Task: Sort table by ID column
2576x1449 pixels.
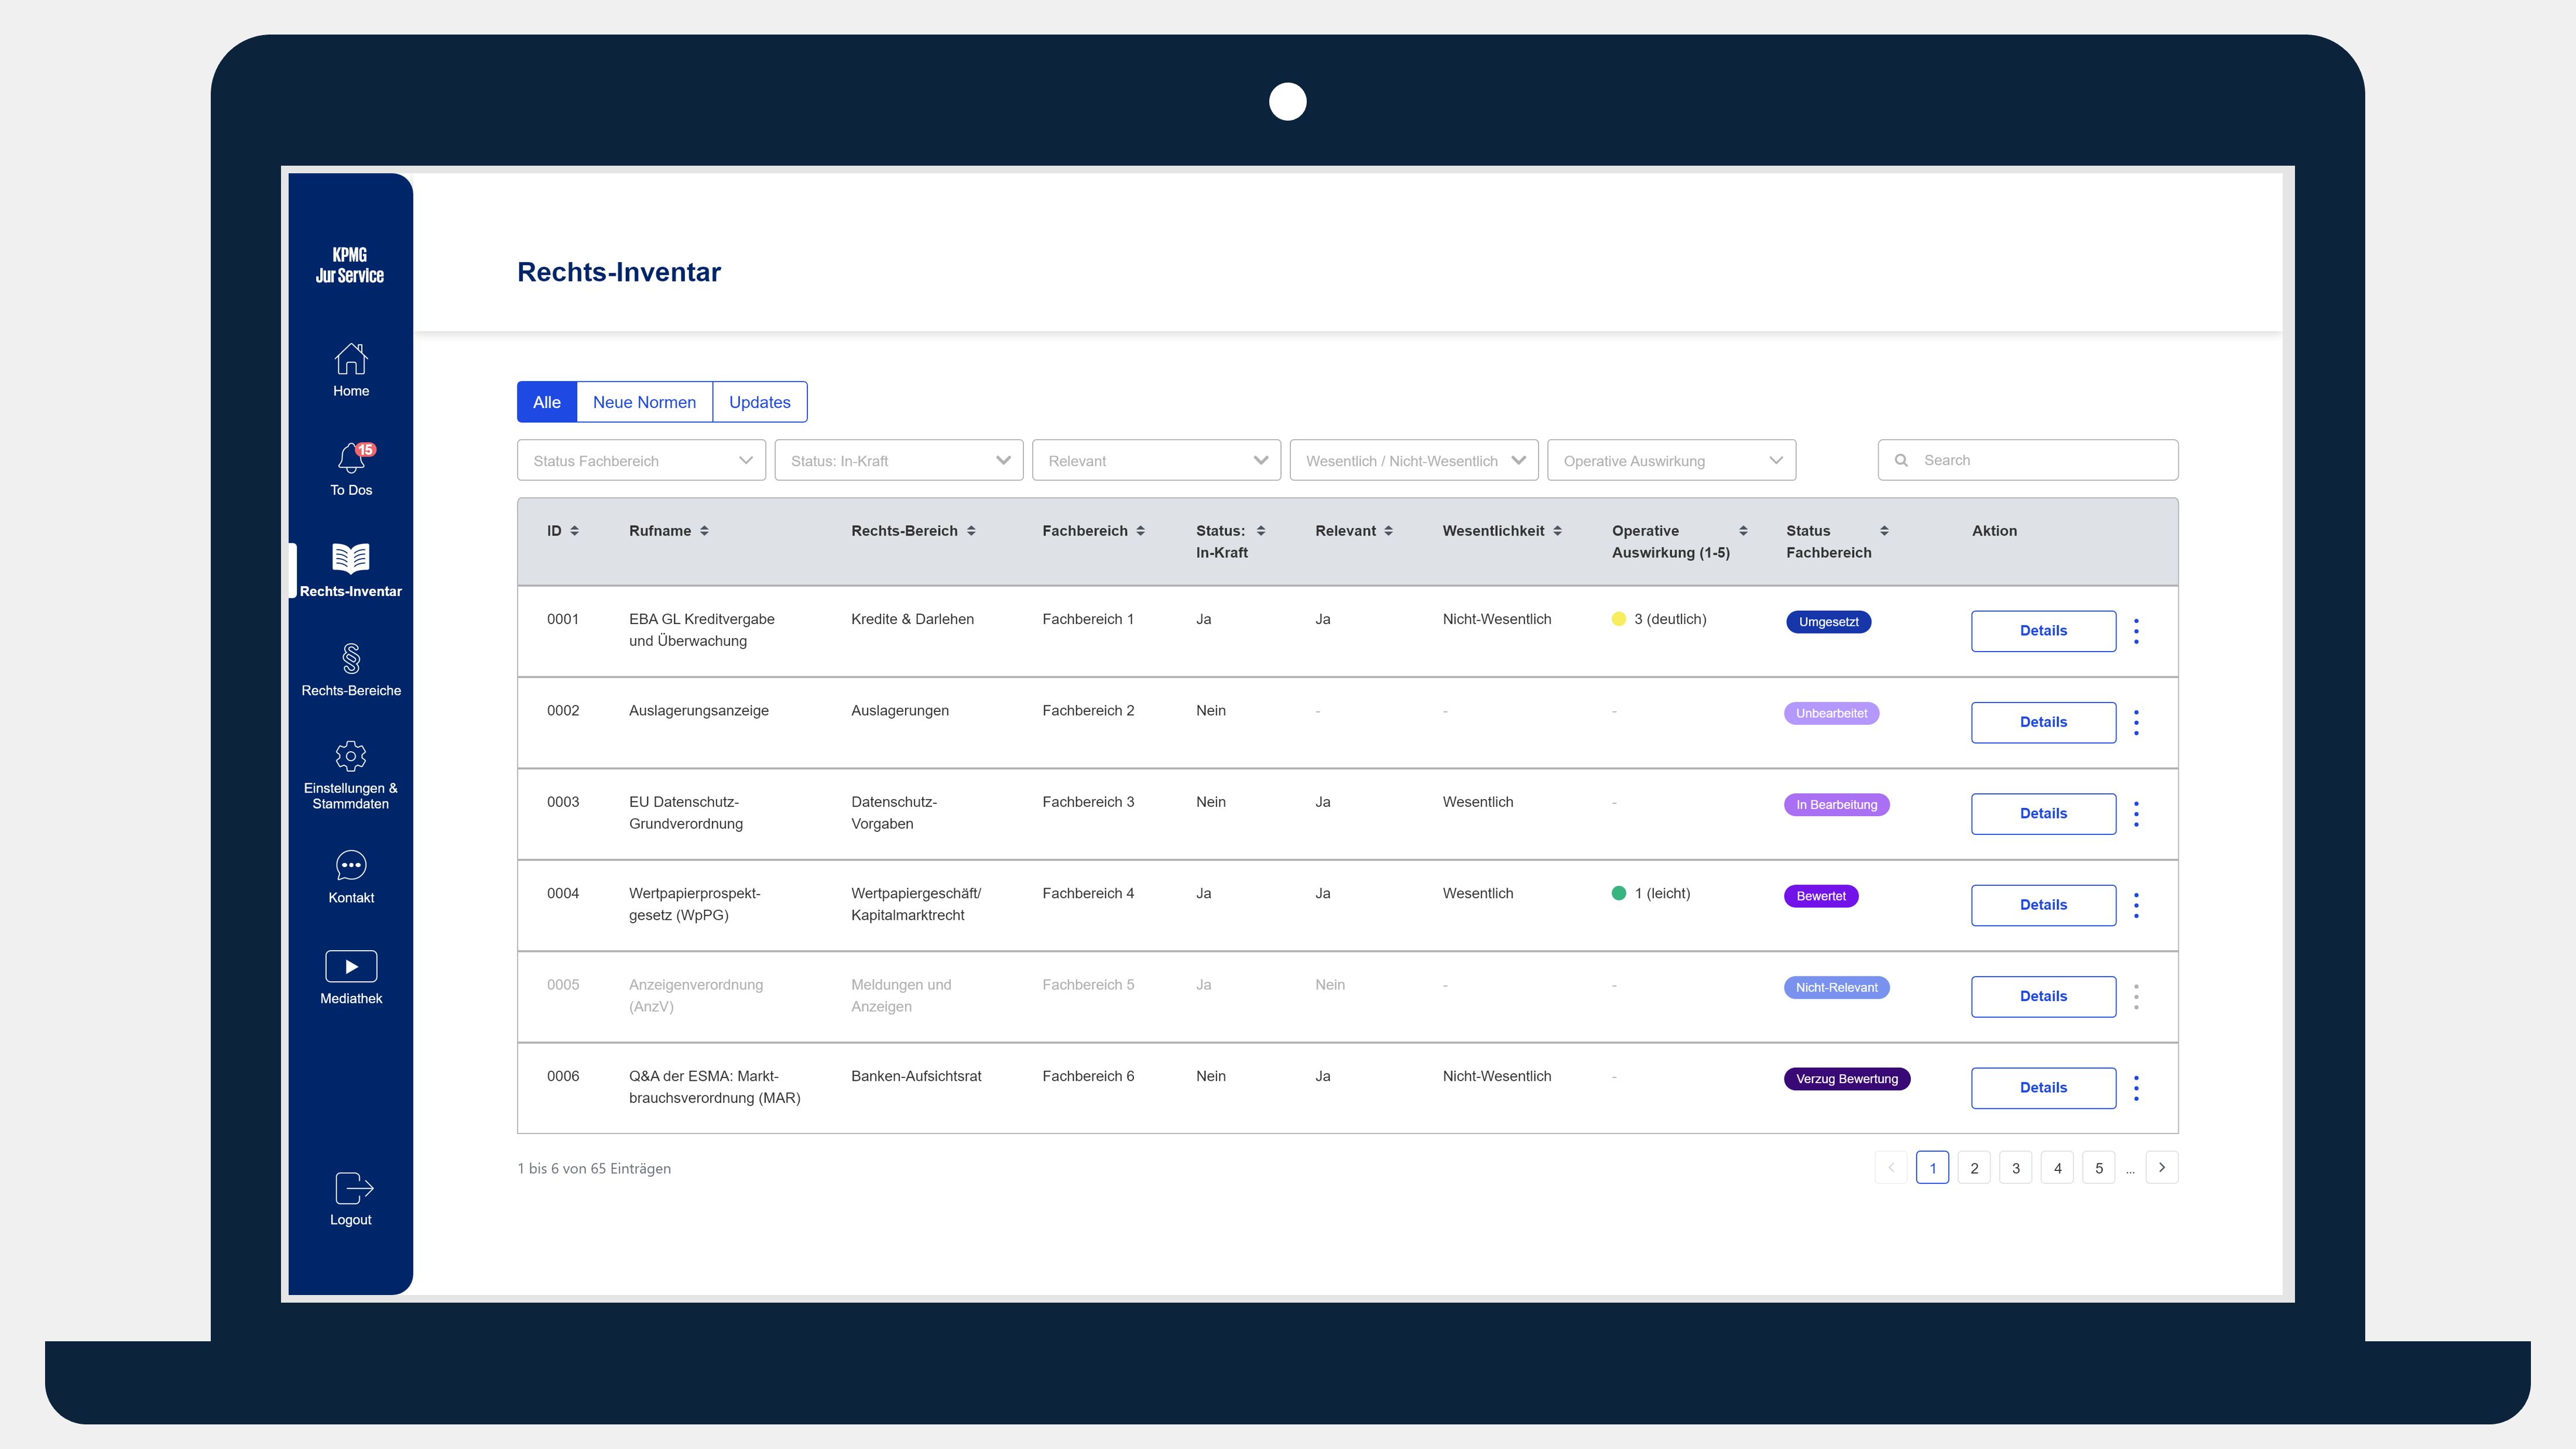Action: pos(575,531)
